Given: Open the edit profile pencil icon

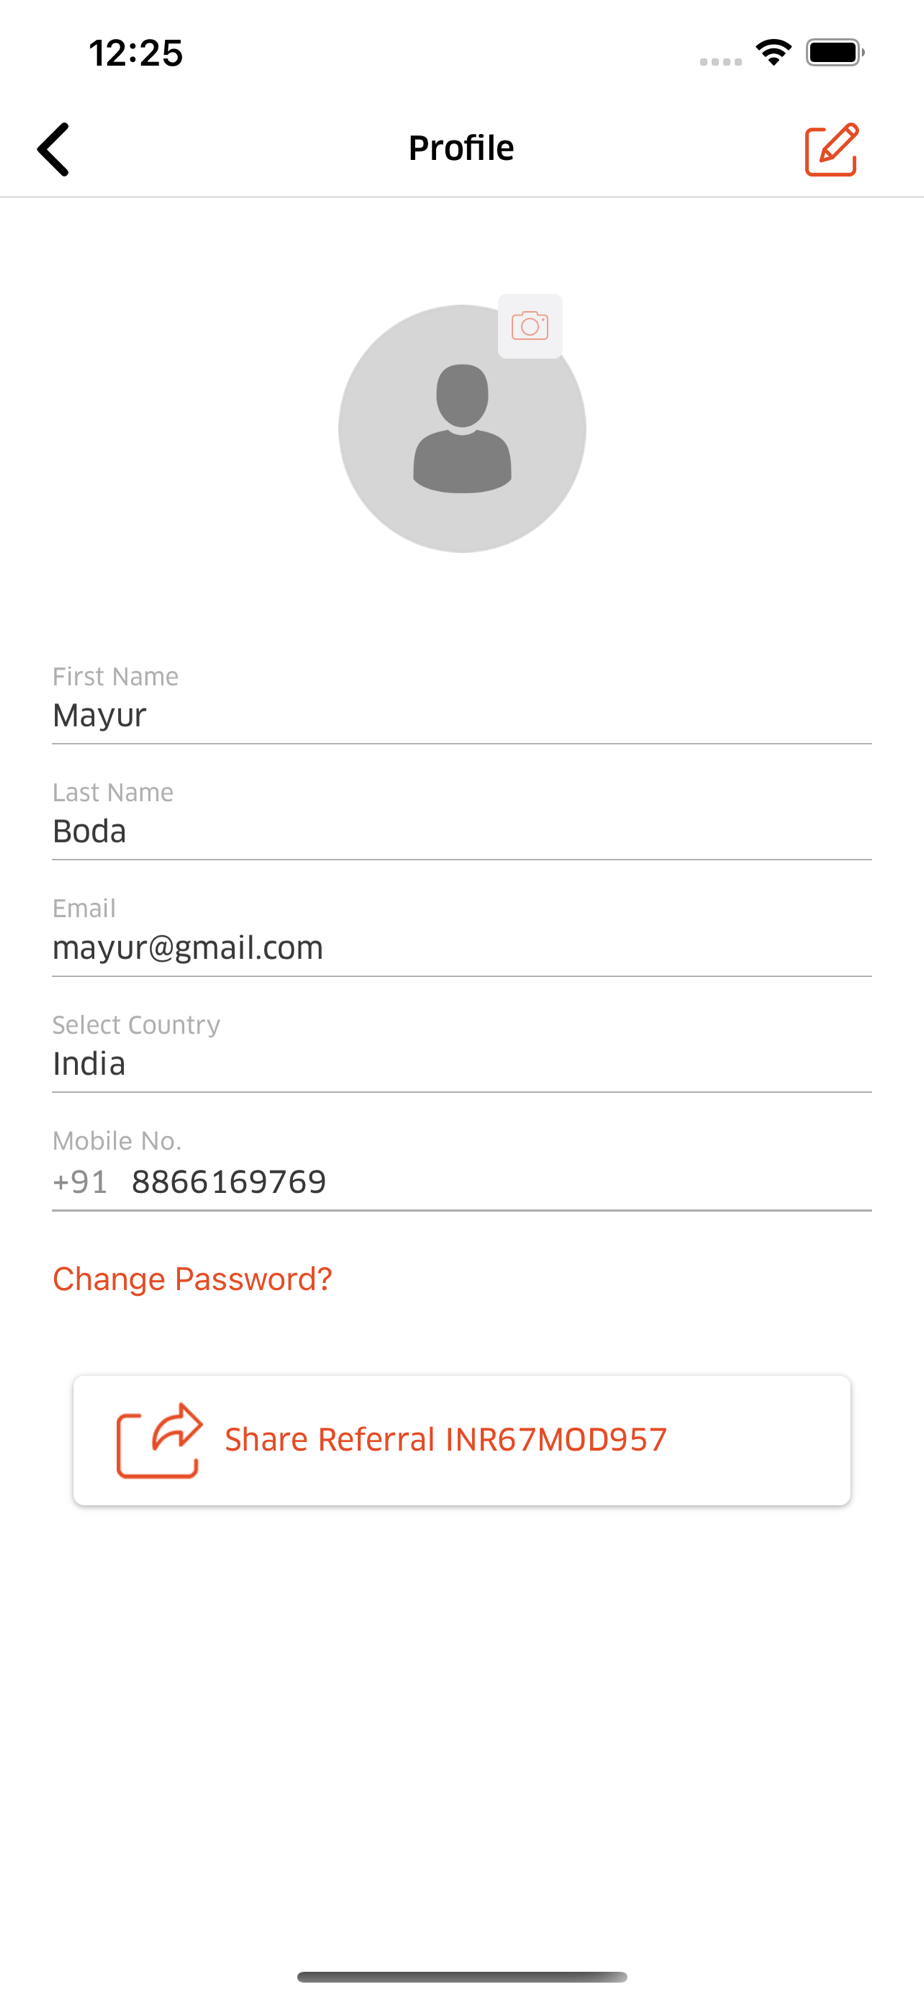Looking at the screenshot, I should [x=832, y=149].
